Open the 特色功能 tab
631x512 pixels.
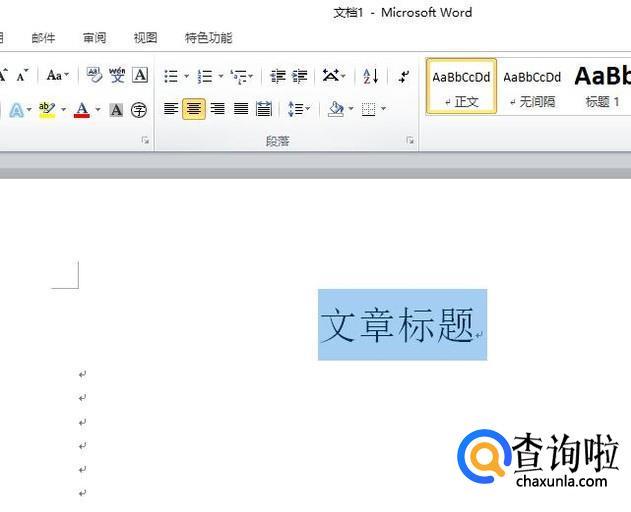pyautogui.click(x=208, y=38)
